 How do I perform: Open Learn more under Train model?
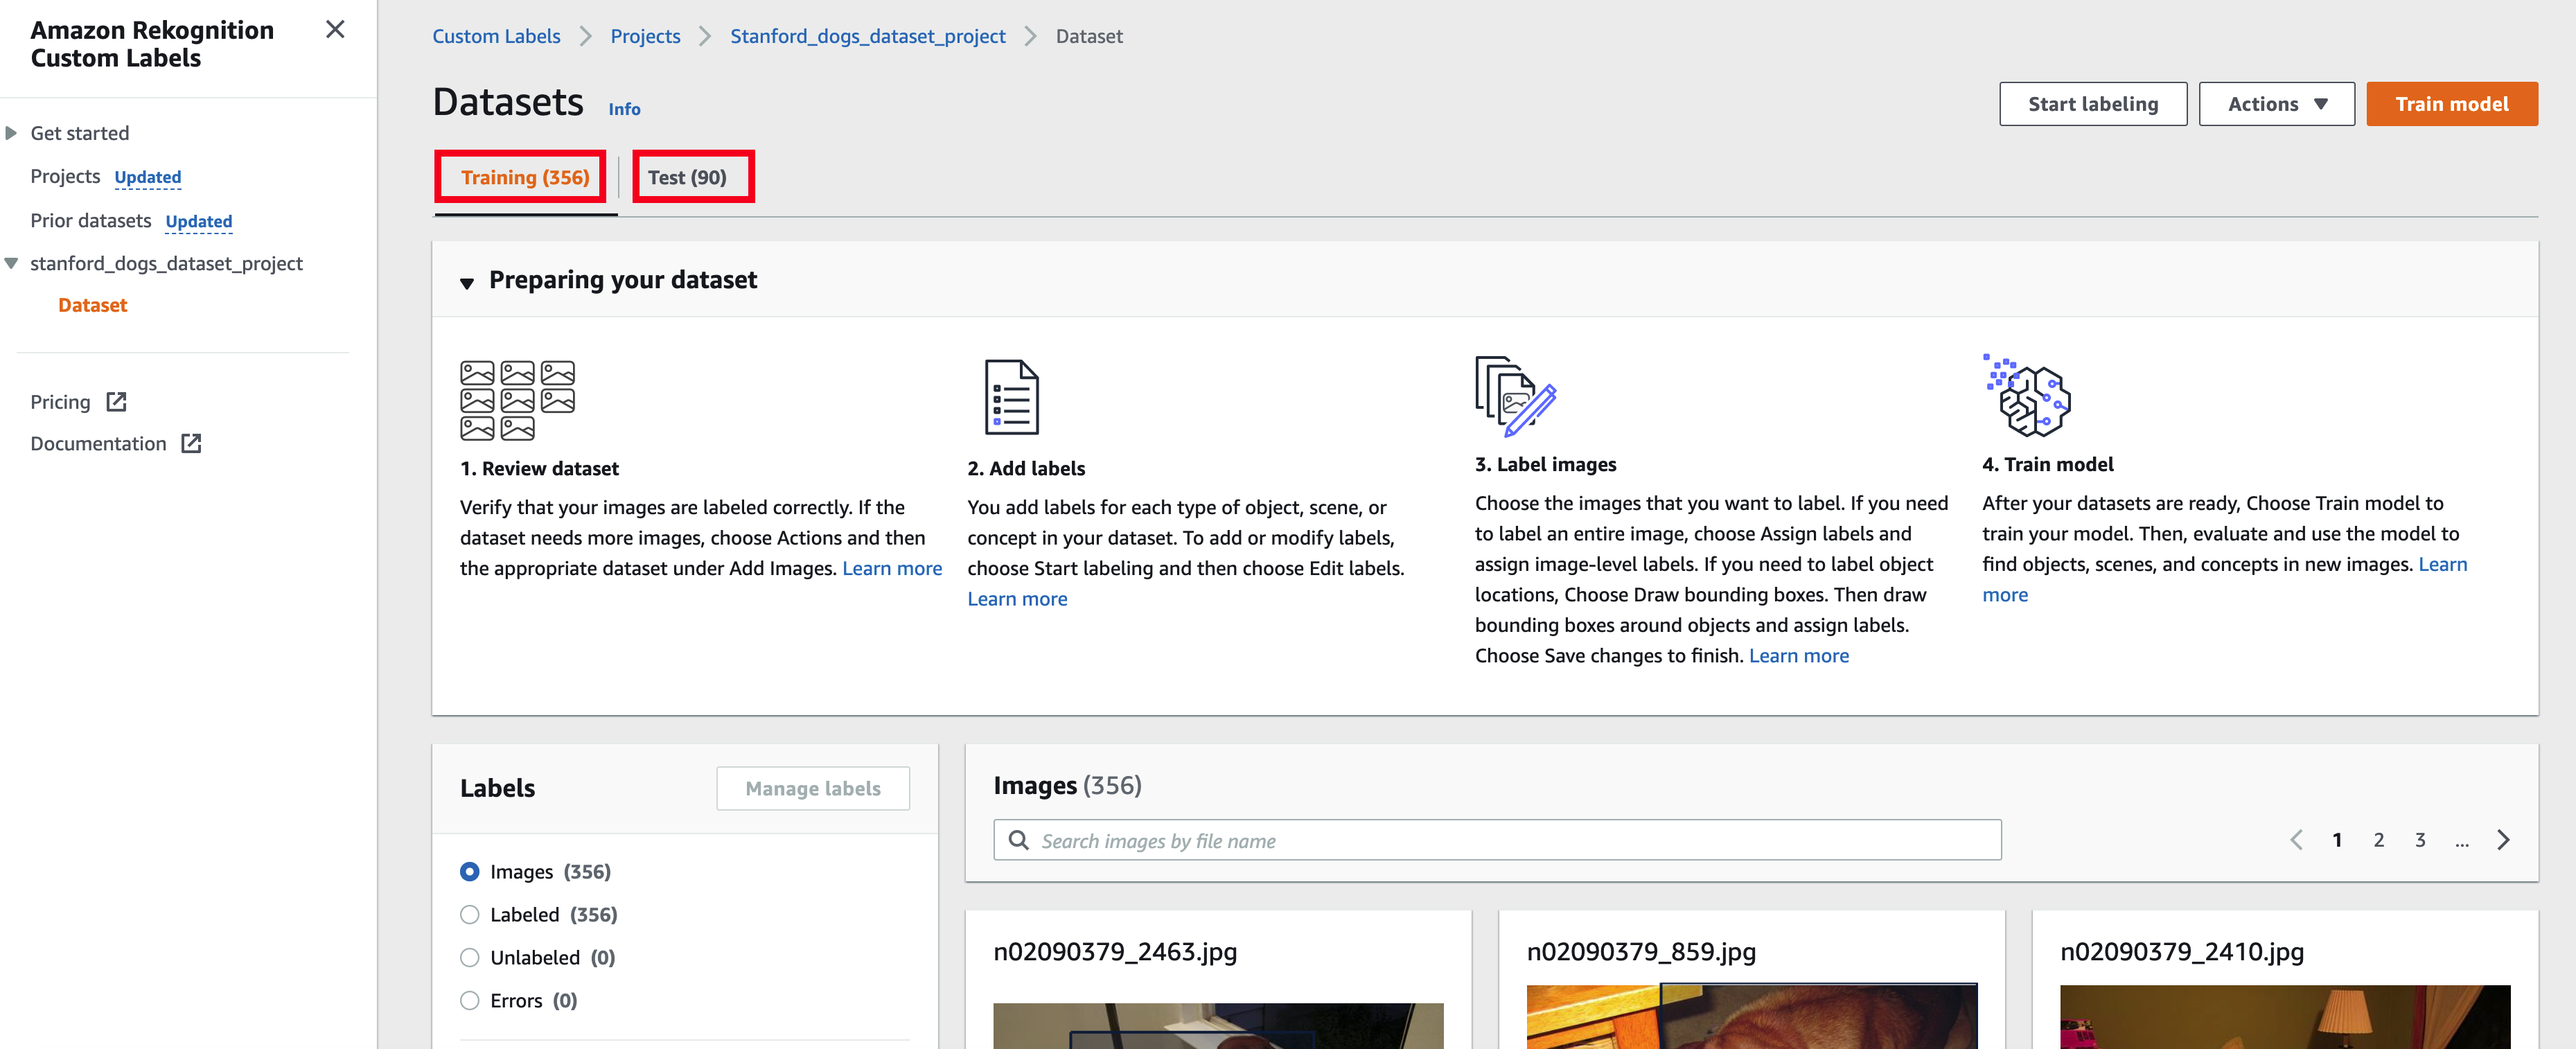click(x=2442, y=565)
